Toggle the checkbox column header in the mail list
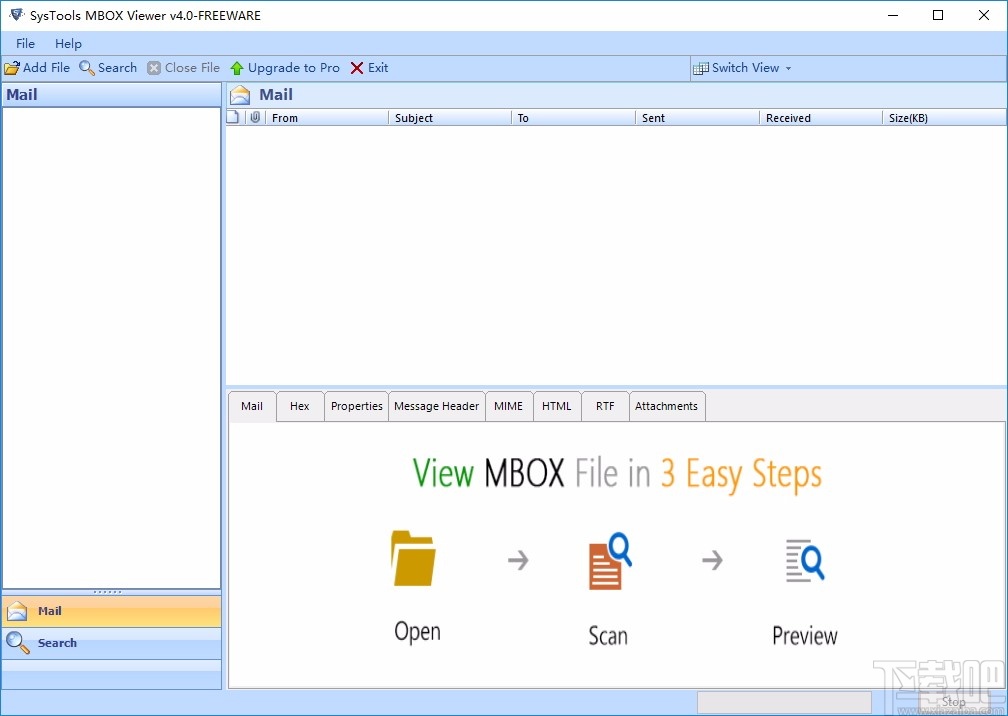 point(233,117)
